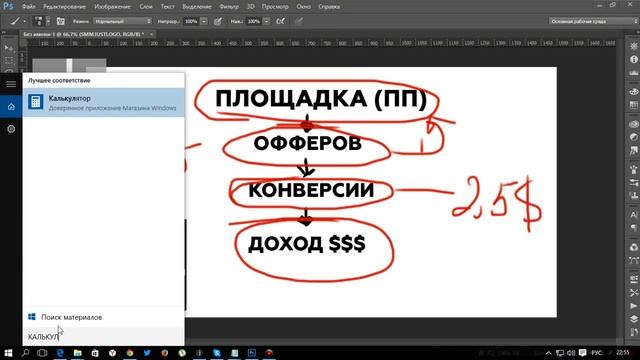Screen dimensions: 640x360
Task: Open the Редактирование menu
Action: [64, 7]
